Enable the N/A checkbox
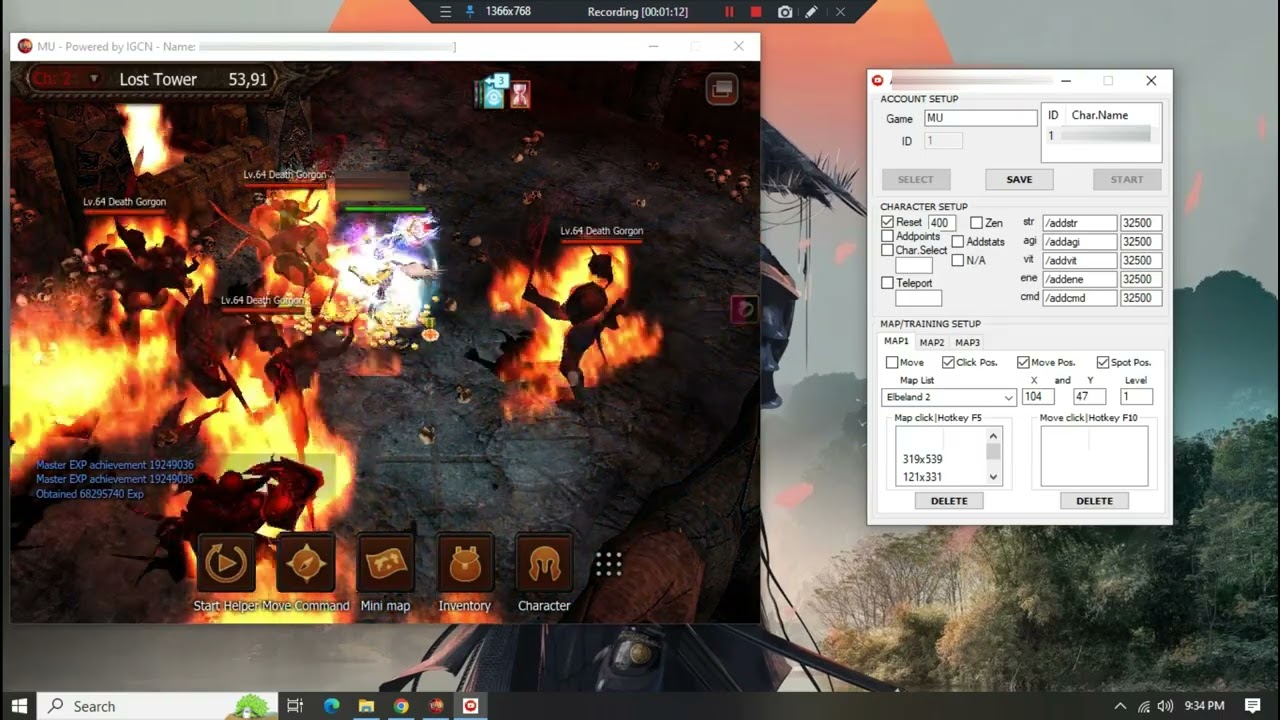Viewport: 1280px width, 720px height. 957,260
